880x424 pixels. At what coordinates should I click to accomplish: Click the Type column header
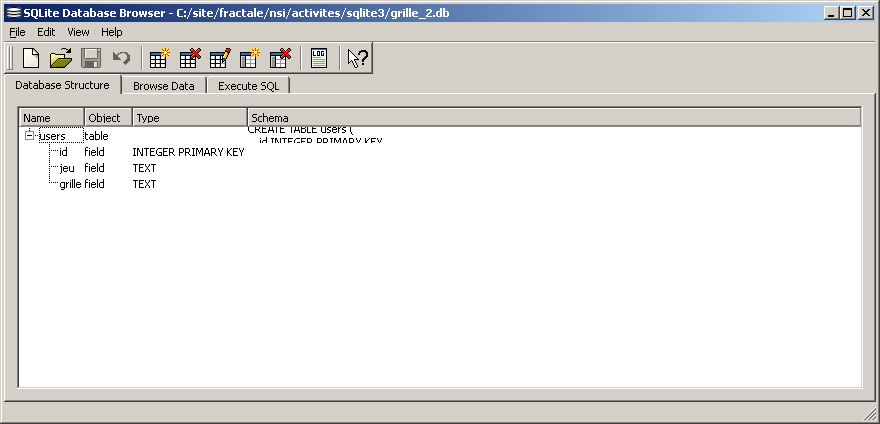(190, 117)
